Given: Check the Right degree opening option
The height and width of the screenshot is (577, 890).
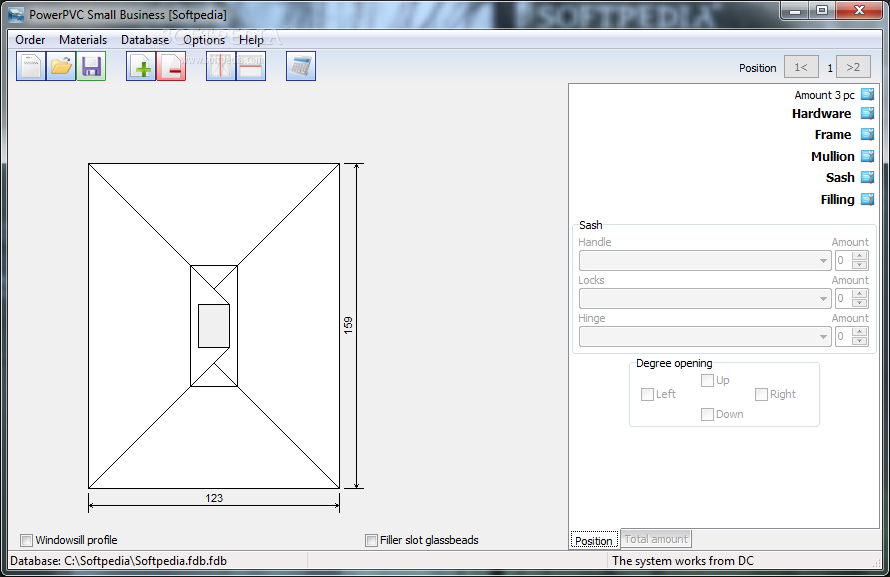Looking at the screenshot, I should (x=761, y=394).
